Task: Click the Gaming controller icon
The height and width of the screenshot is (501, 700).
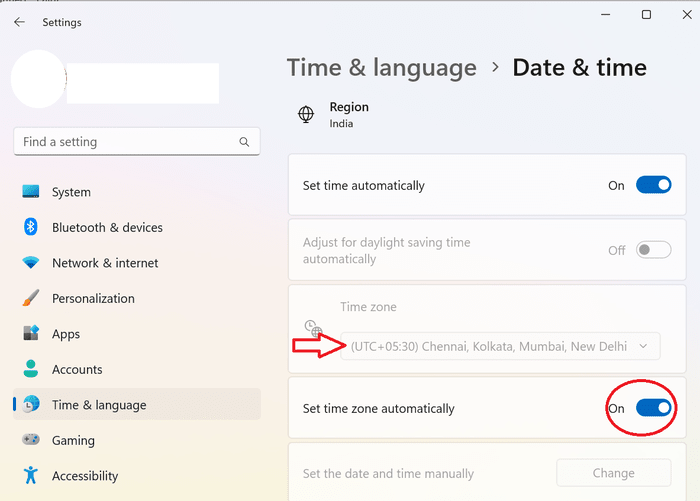Action: pos(31,439)
